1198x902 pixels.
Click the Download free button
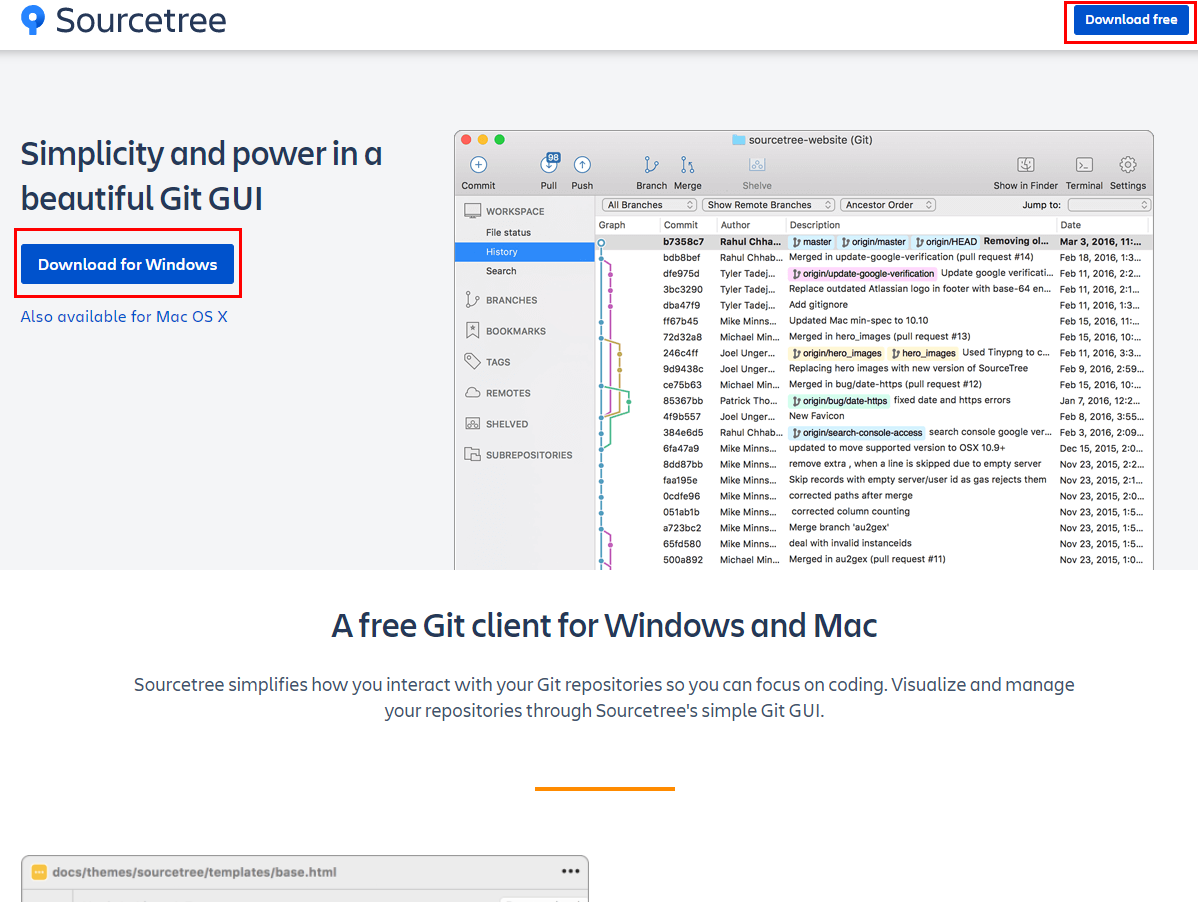pyautogui.click(x=1131, y=20)
